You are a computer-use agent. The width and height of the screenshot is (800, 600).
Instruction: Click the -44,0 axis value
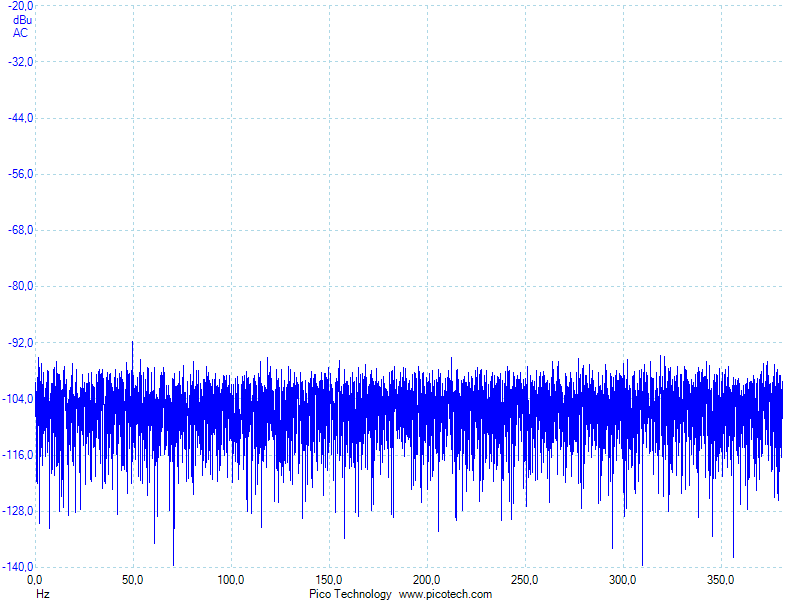pyautogui.click(x=20, y=118)
